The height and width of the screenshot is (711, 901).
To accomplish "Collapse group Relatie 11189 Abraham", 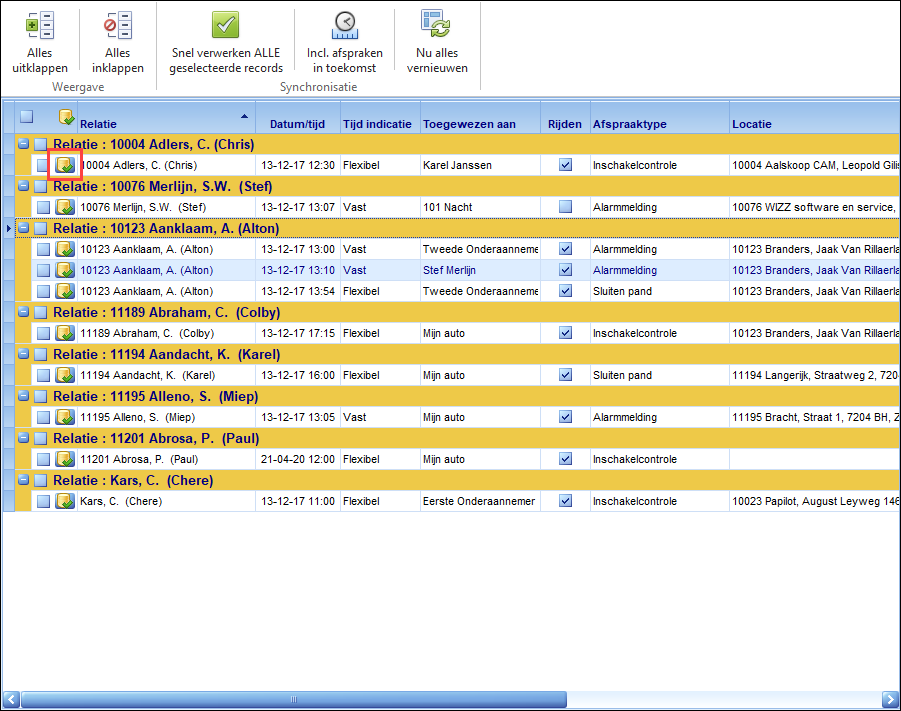I will point(24,312).
